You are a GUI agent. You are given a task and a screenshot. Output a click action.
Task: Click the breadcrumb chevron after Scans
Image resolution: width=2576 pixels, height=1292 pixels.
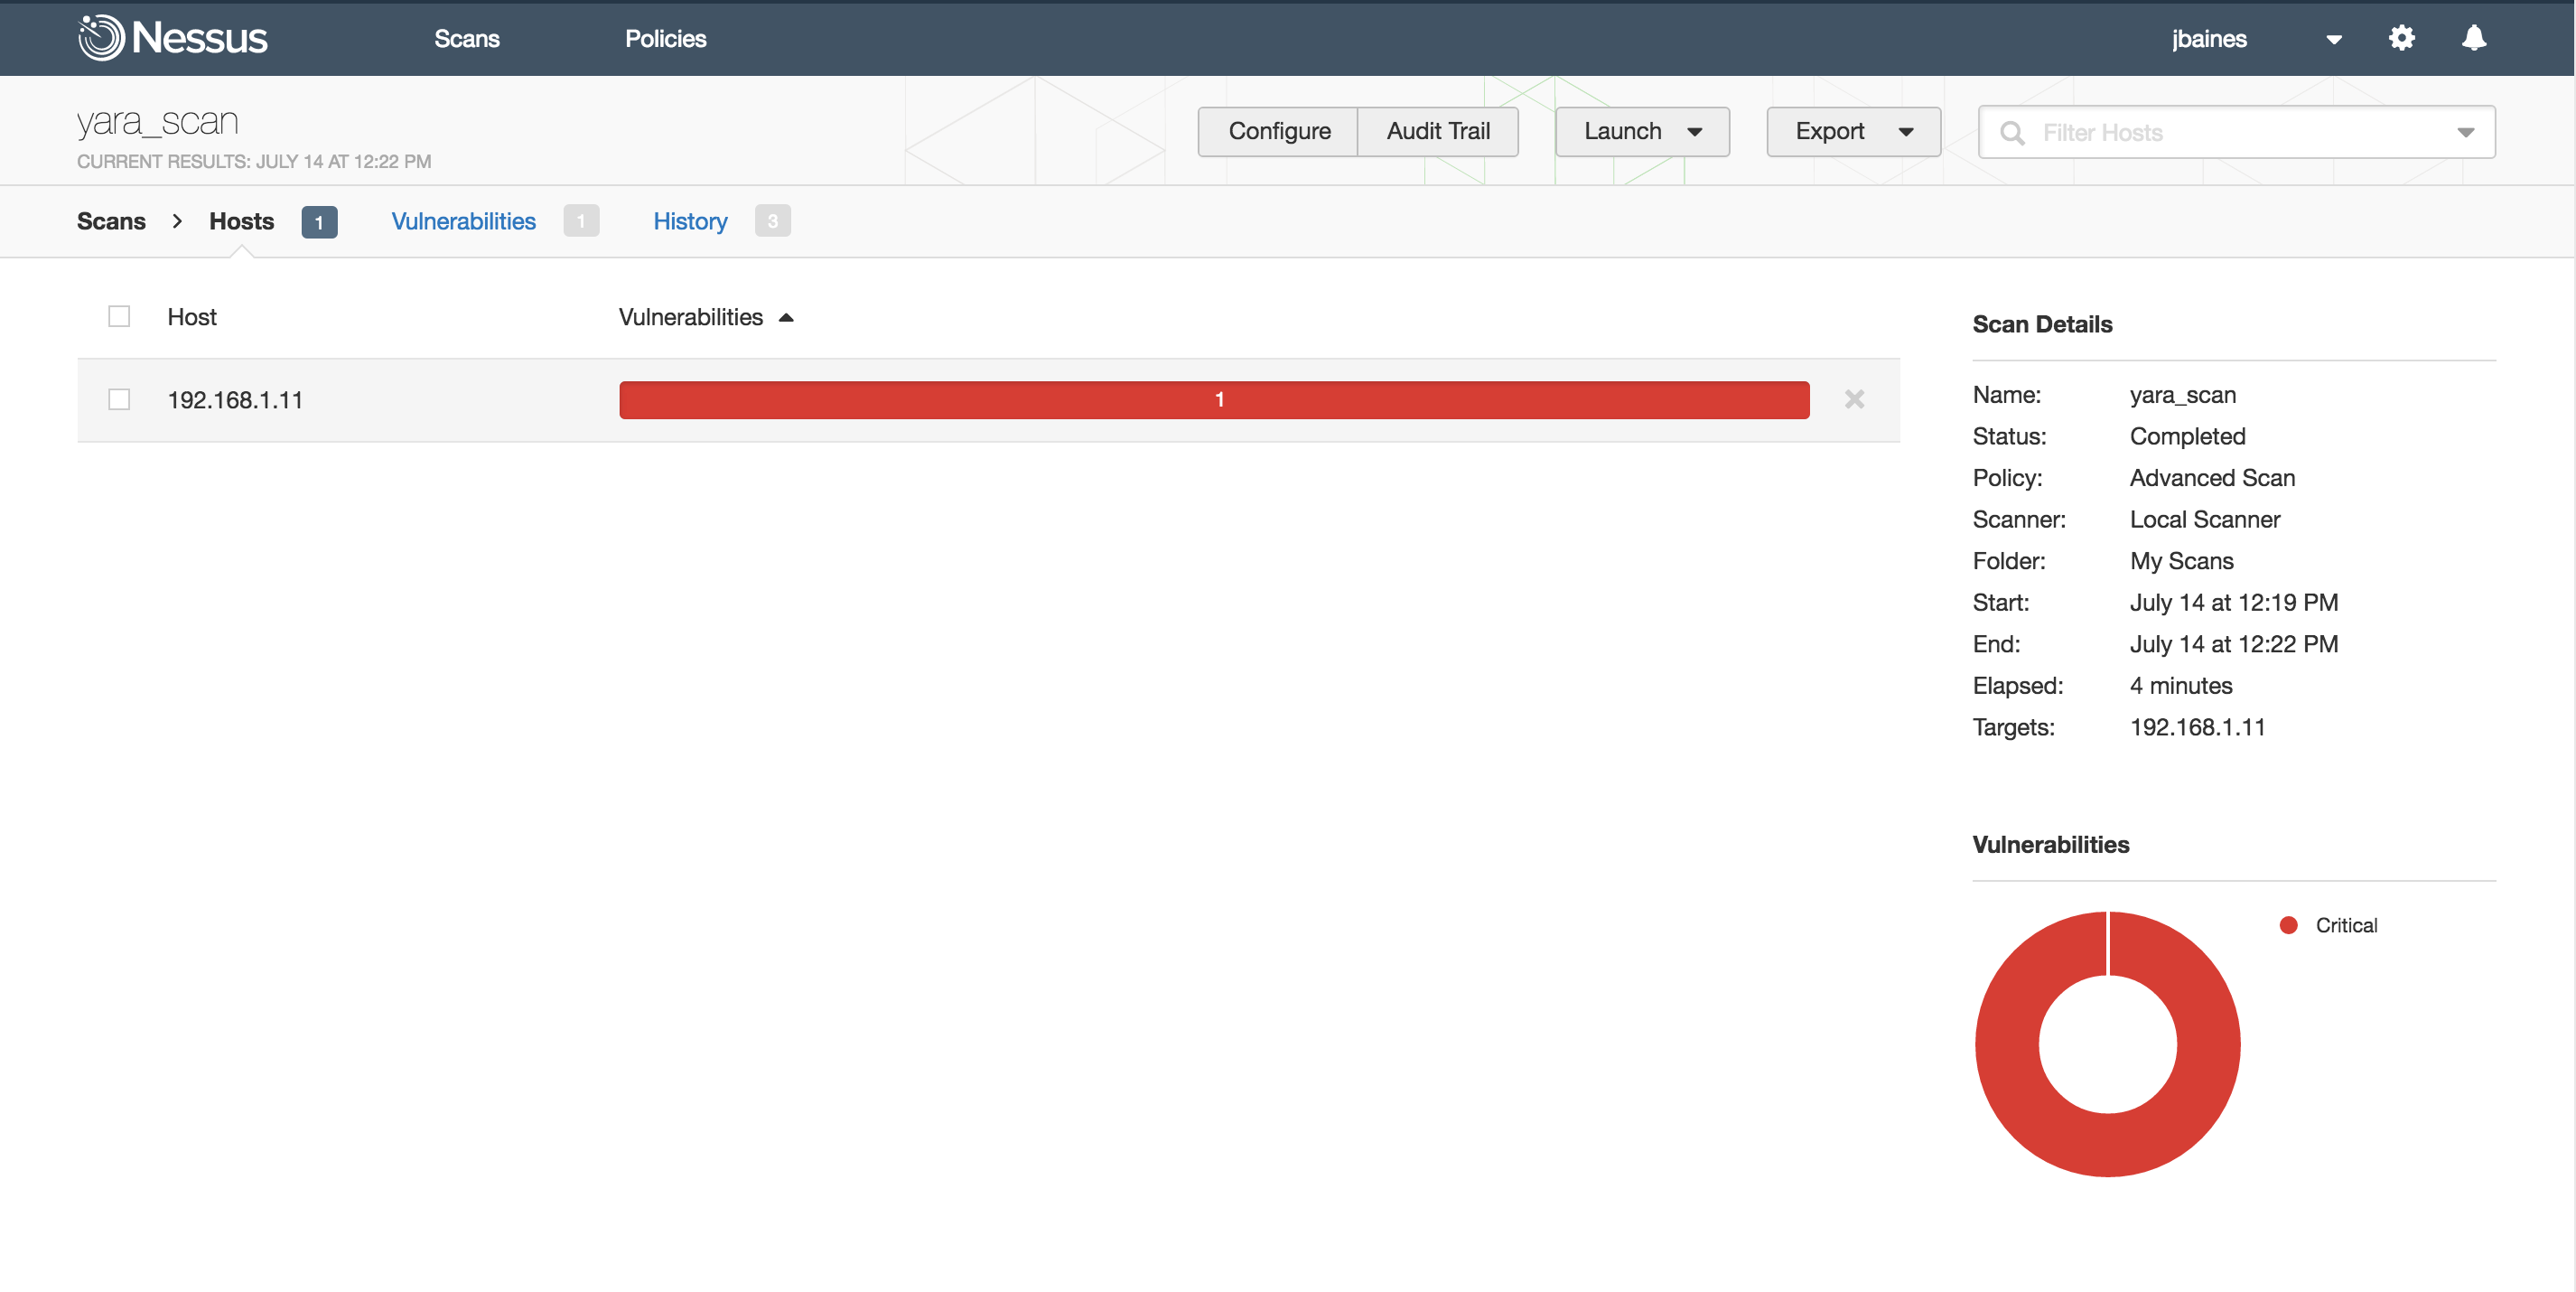[177, 221]
